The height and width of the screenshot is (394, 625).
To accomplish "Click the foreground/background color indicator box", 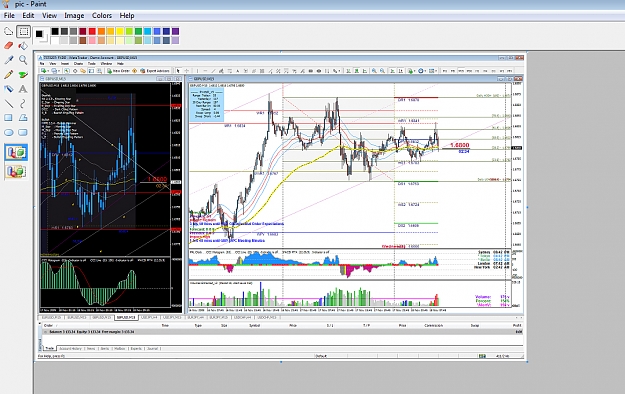I will point(41,35).
